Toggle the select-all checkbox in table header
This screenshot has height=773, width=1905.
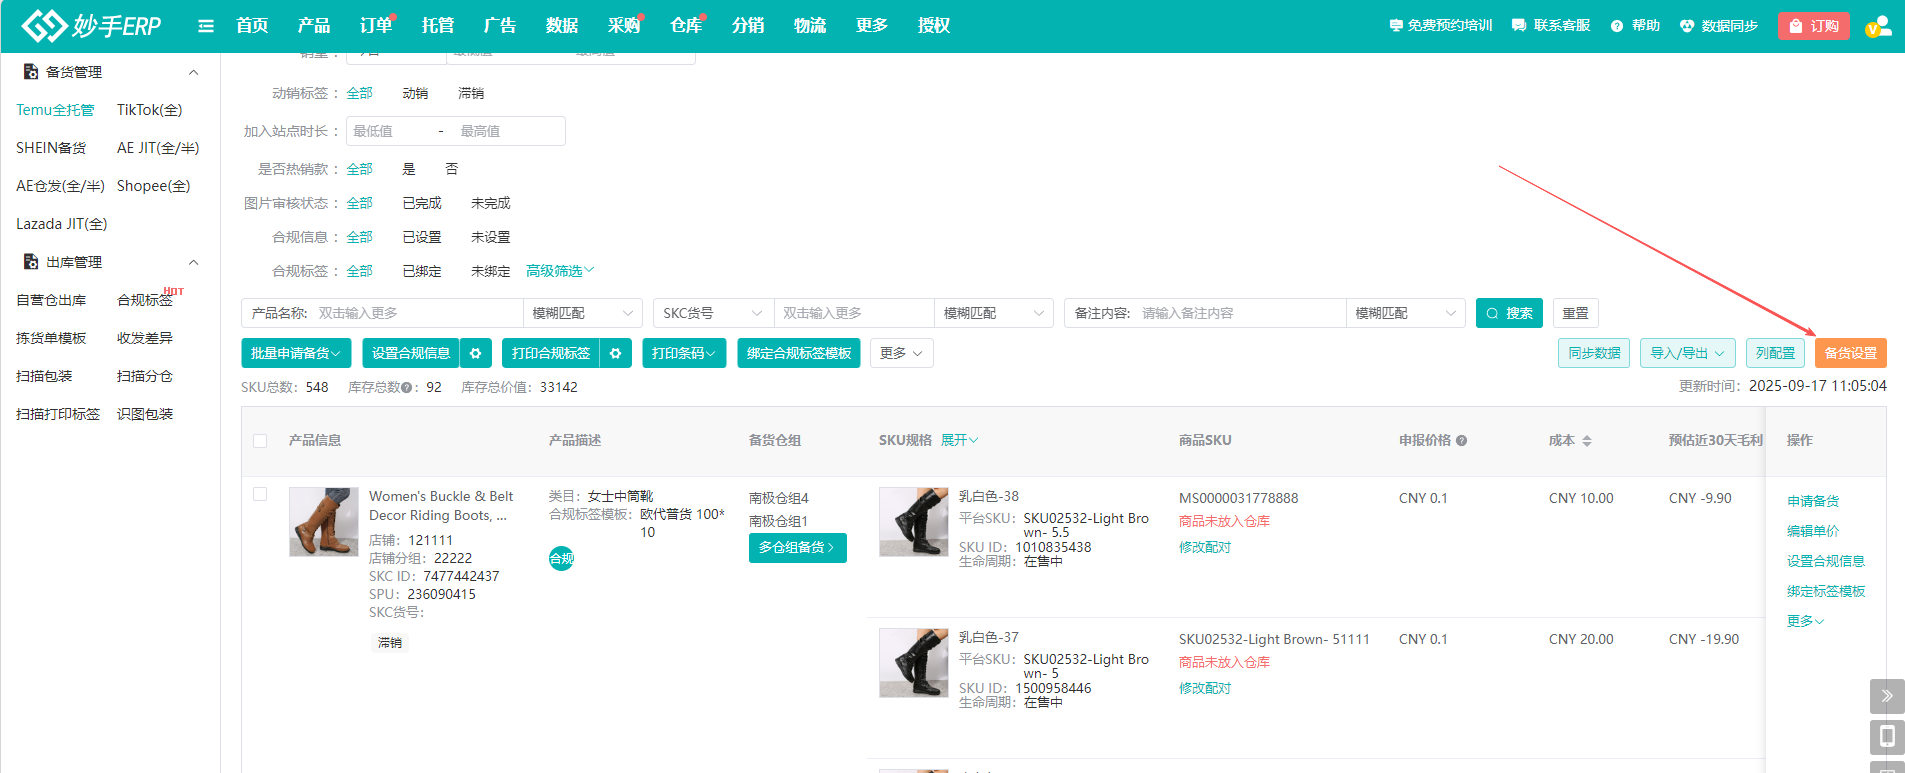pyautogui.click(x=260, y=441)
